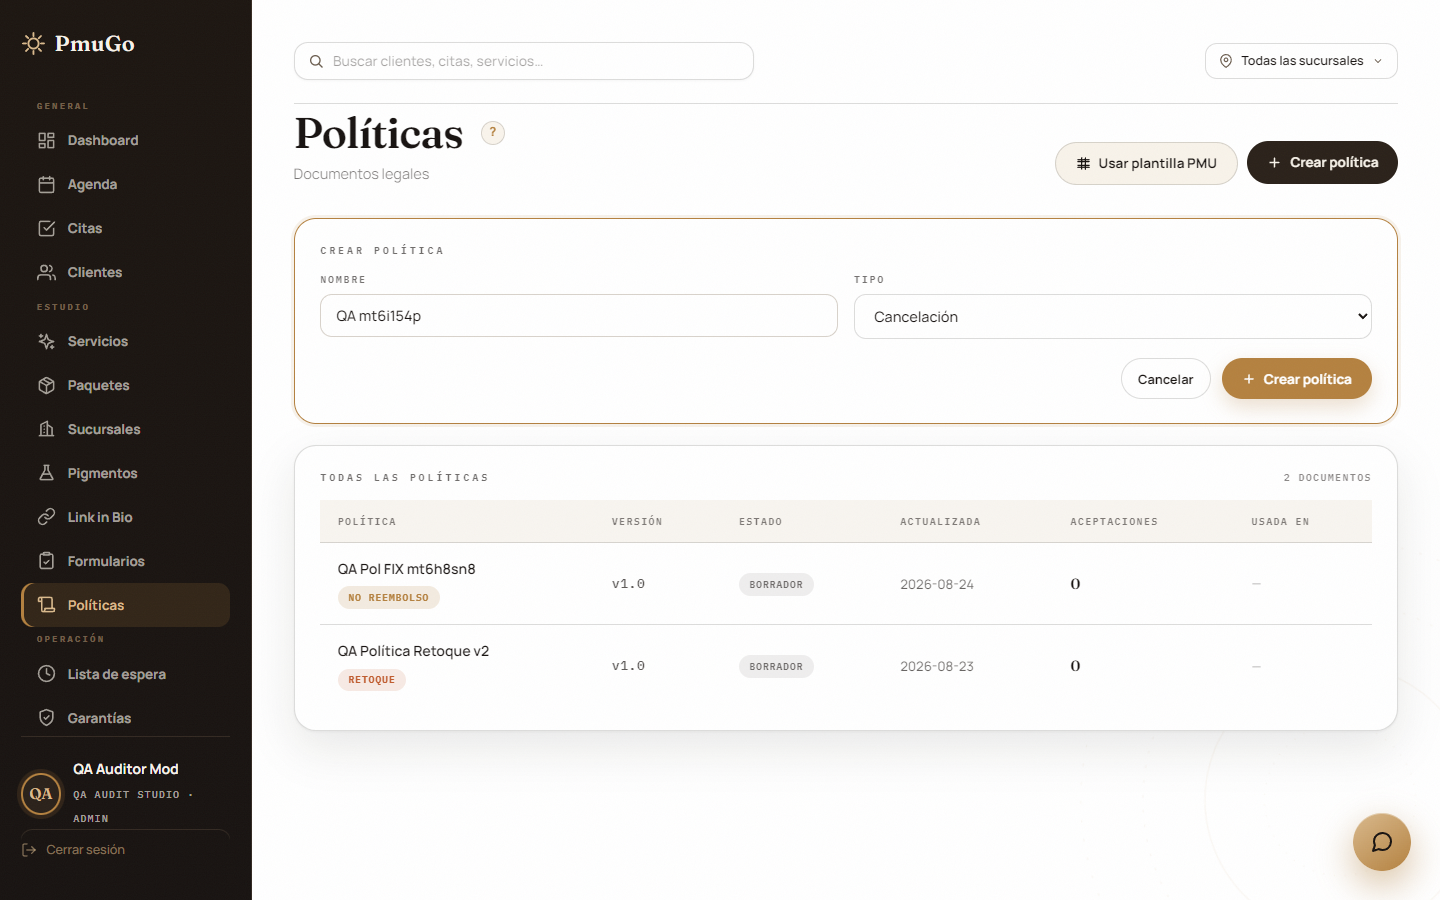1440x900 pixels.
Task: Click the QA user avatar circle
Action: 41,794
